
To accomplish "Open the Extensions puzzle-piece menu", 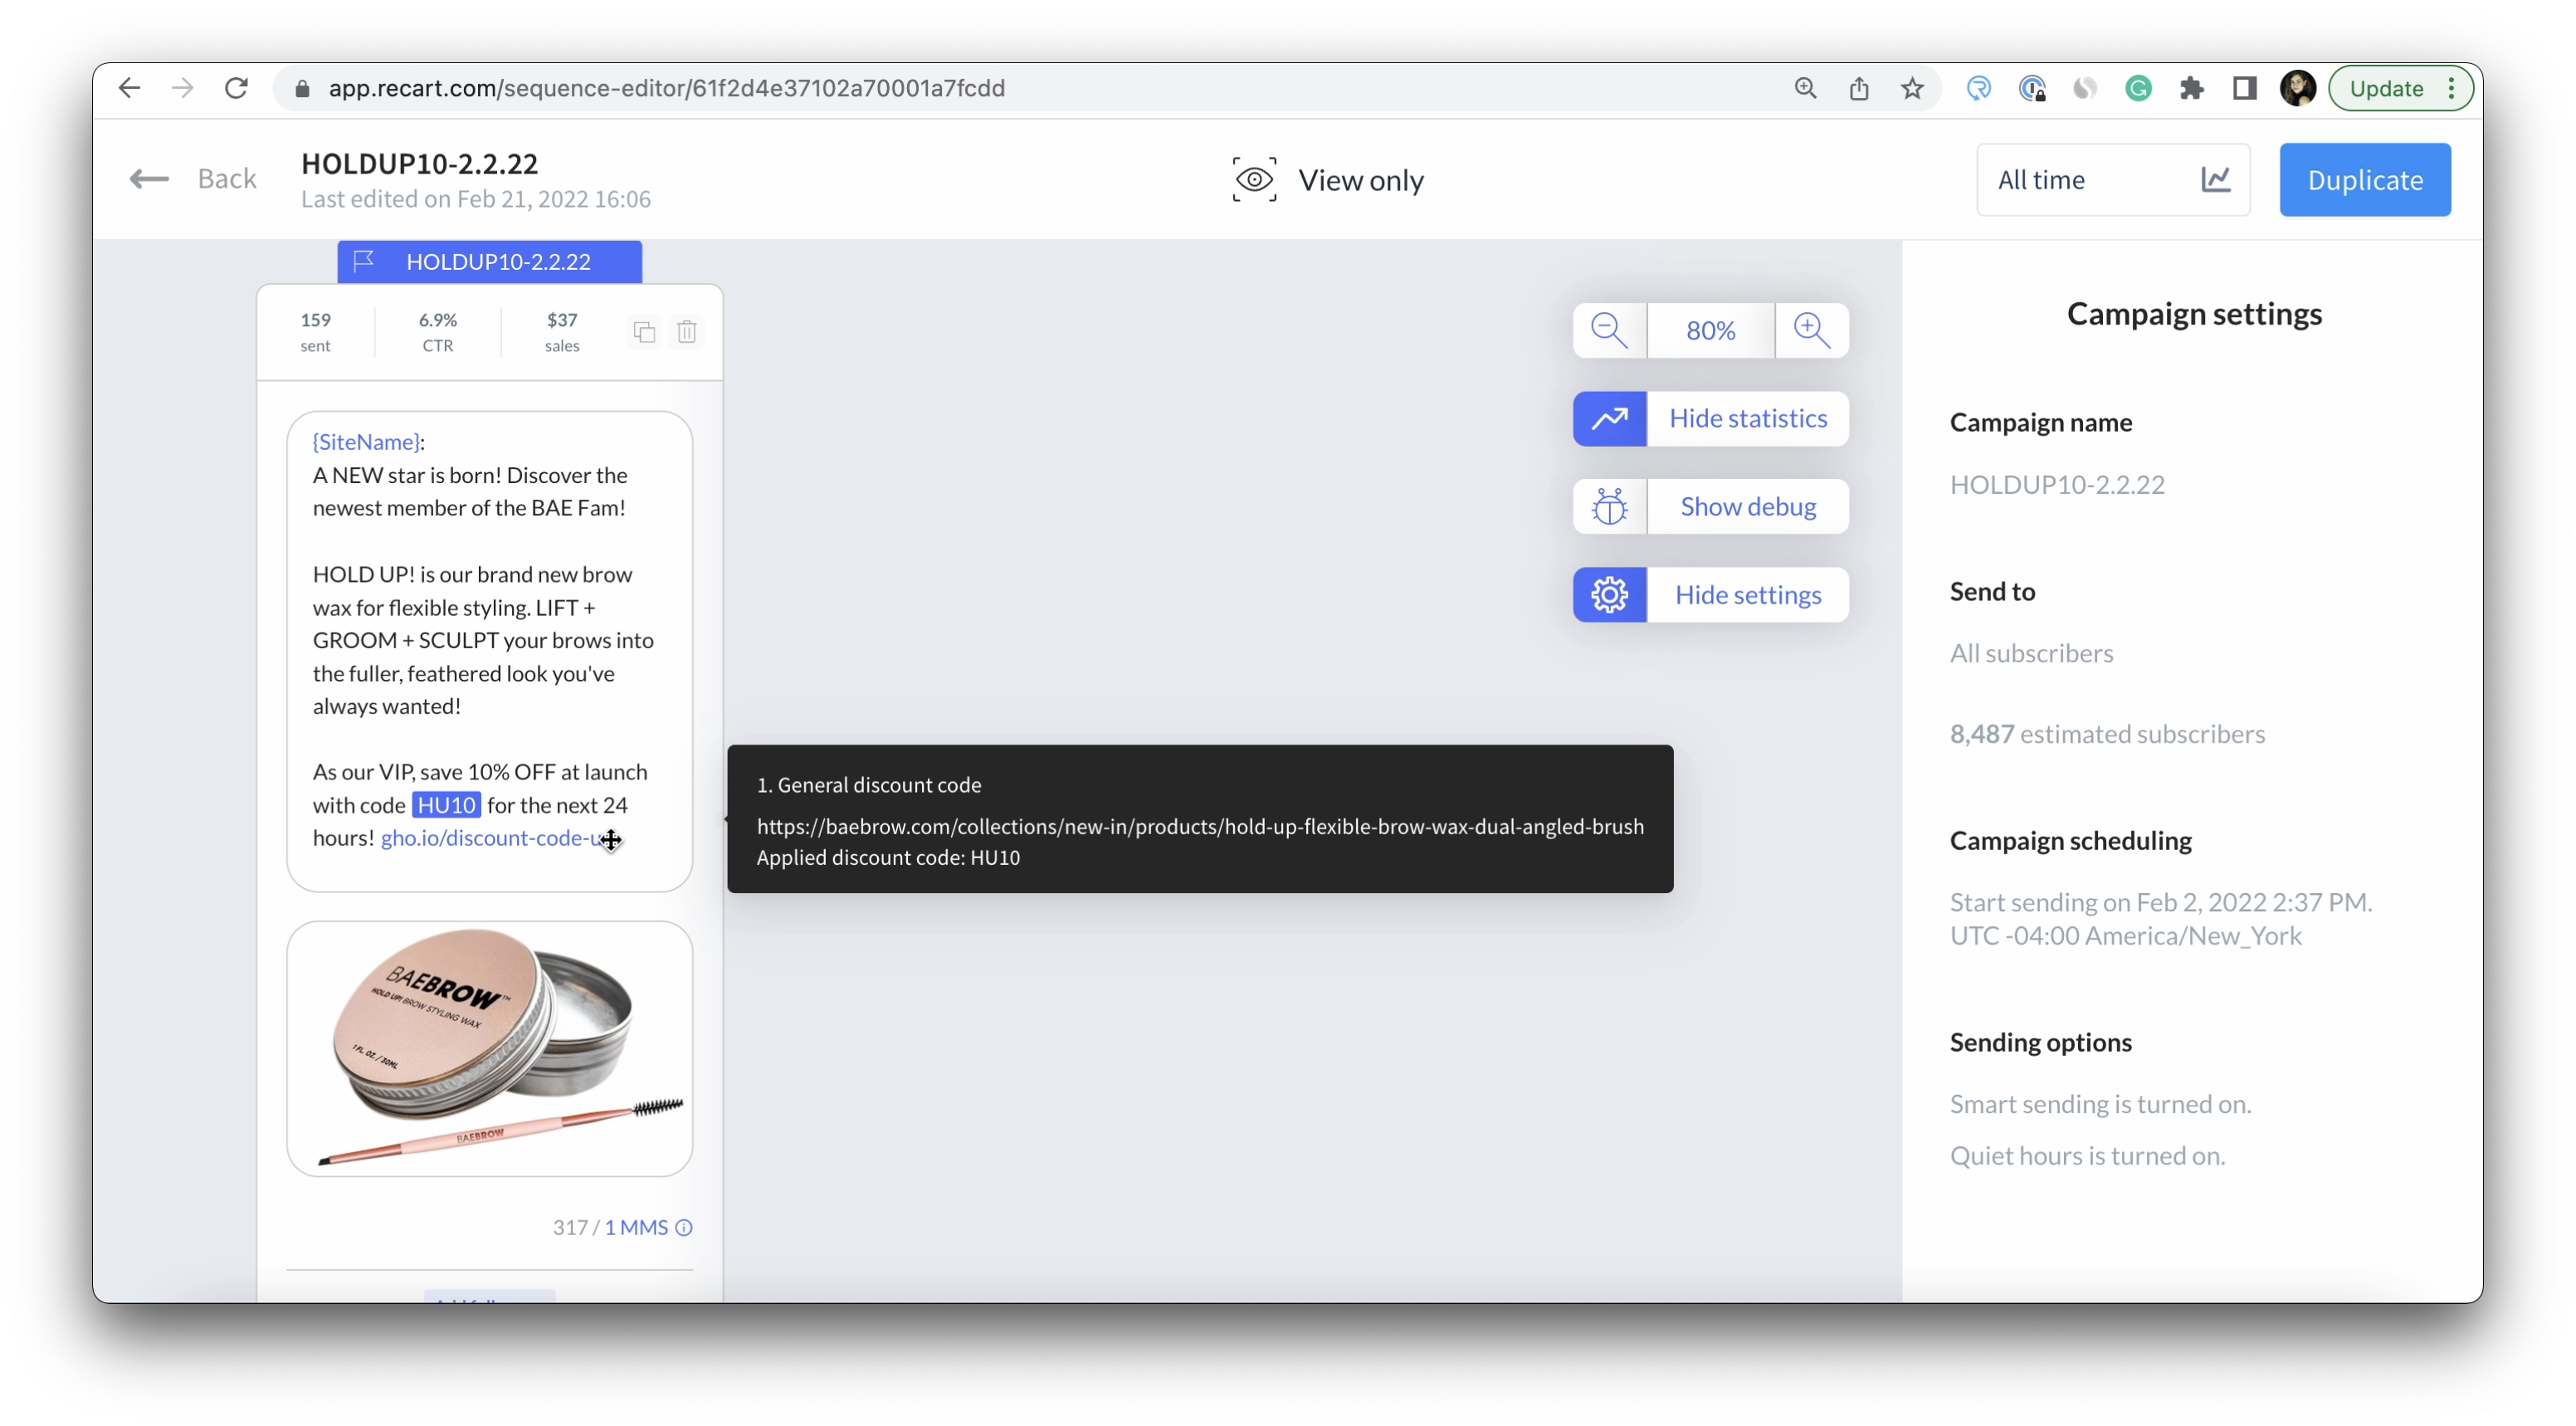I will 2191,88.
